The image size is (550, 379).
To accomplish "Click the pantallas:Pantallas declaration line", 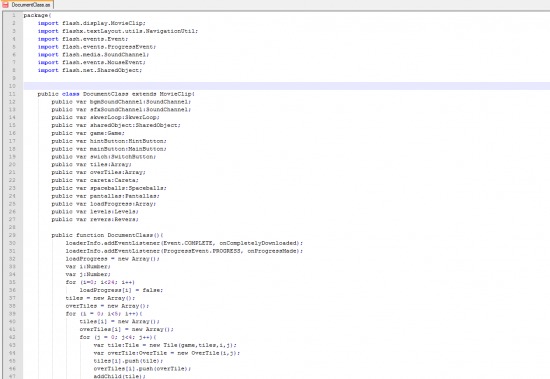I will click(x=106, y=196).
